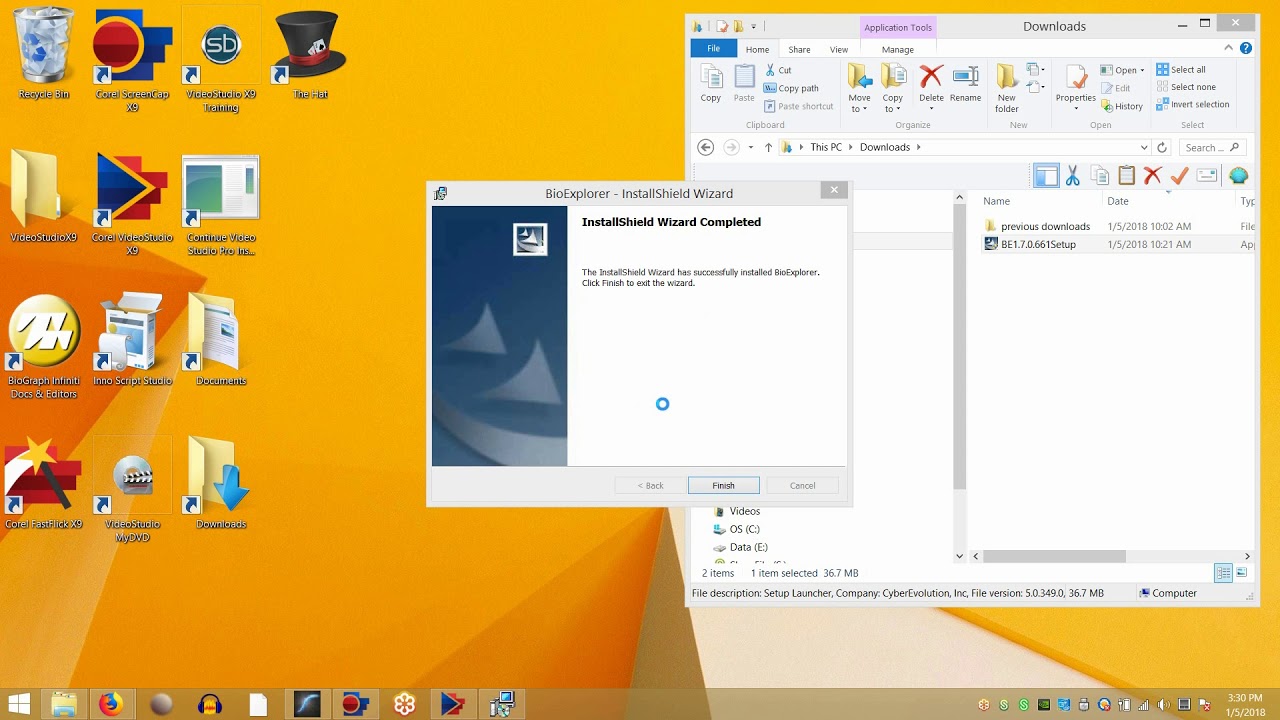Select Corel FastFlick X9 desktop shortcut
This screenshot has height=720, width=1280.
click(44, 482)
